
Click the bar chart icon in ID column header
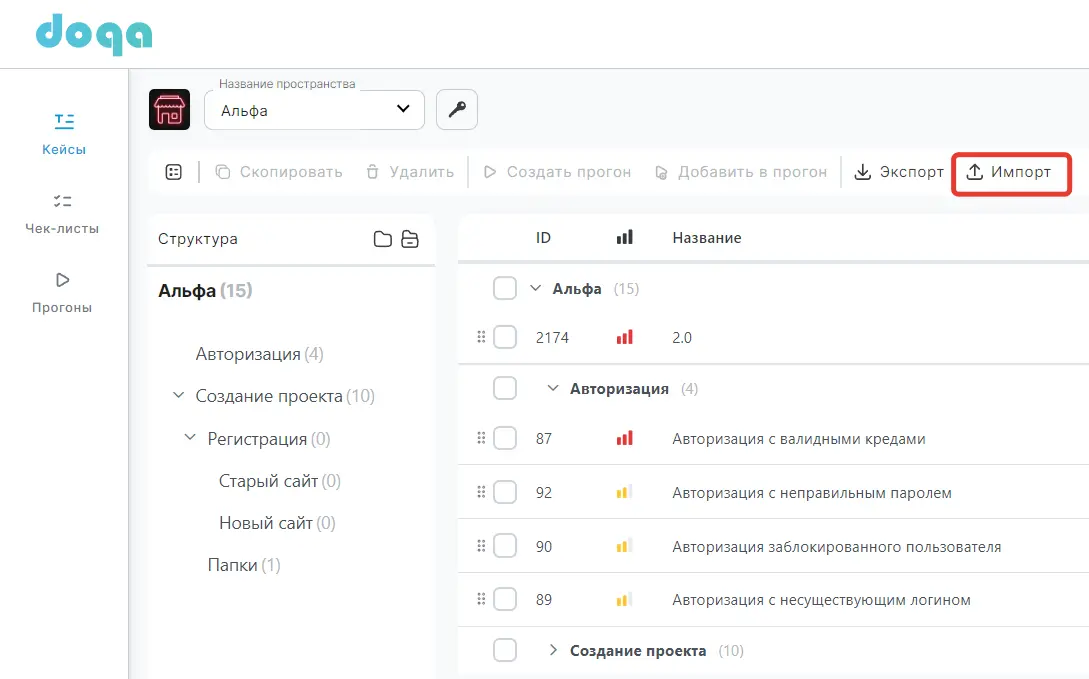[624, 237]
